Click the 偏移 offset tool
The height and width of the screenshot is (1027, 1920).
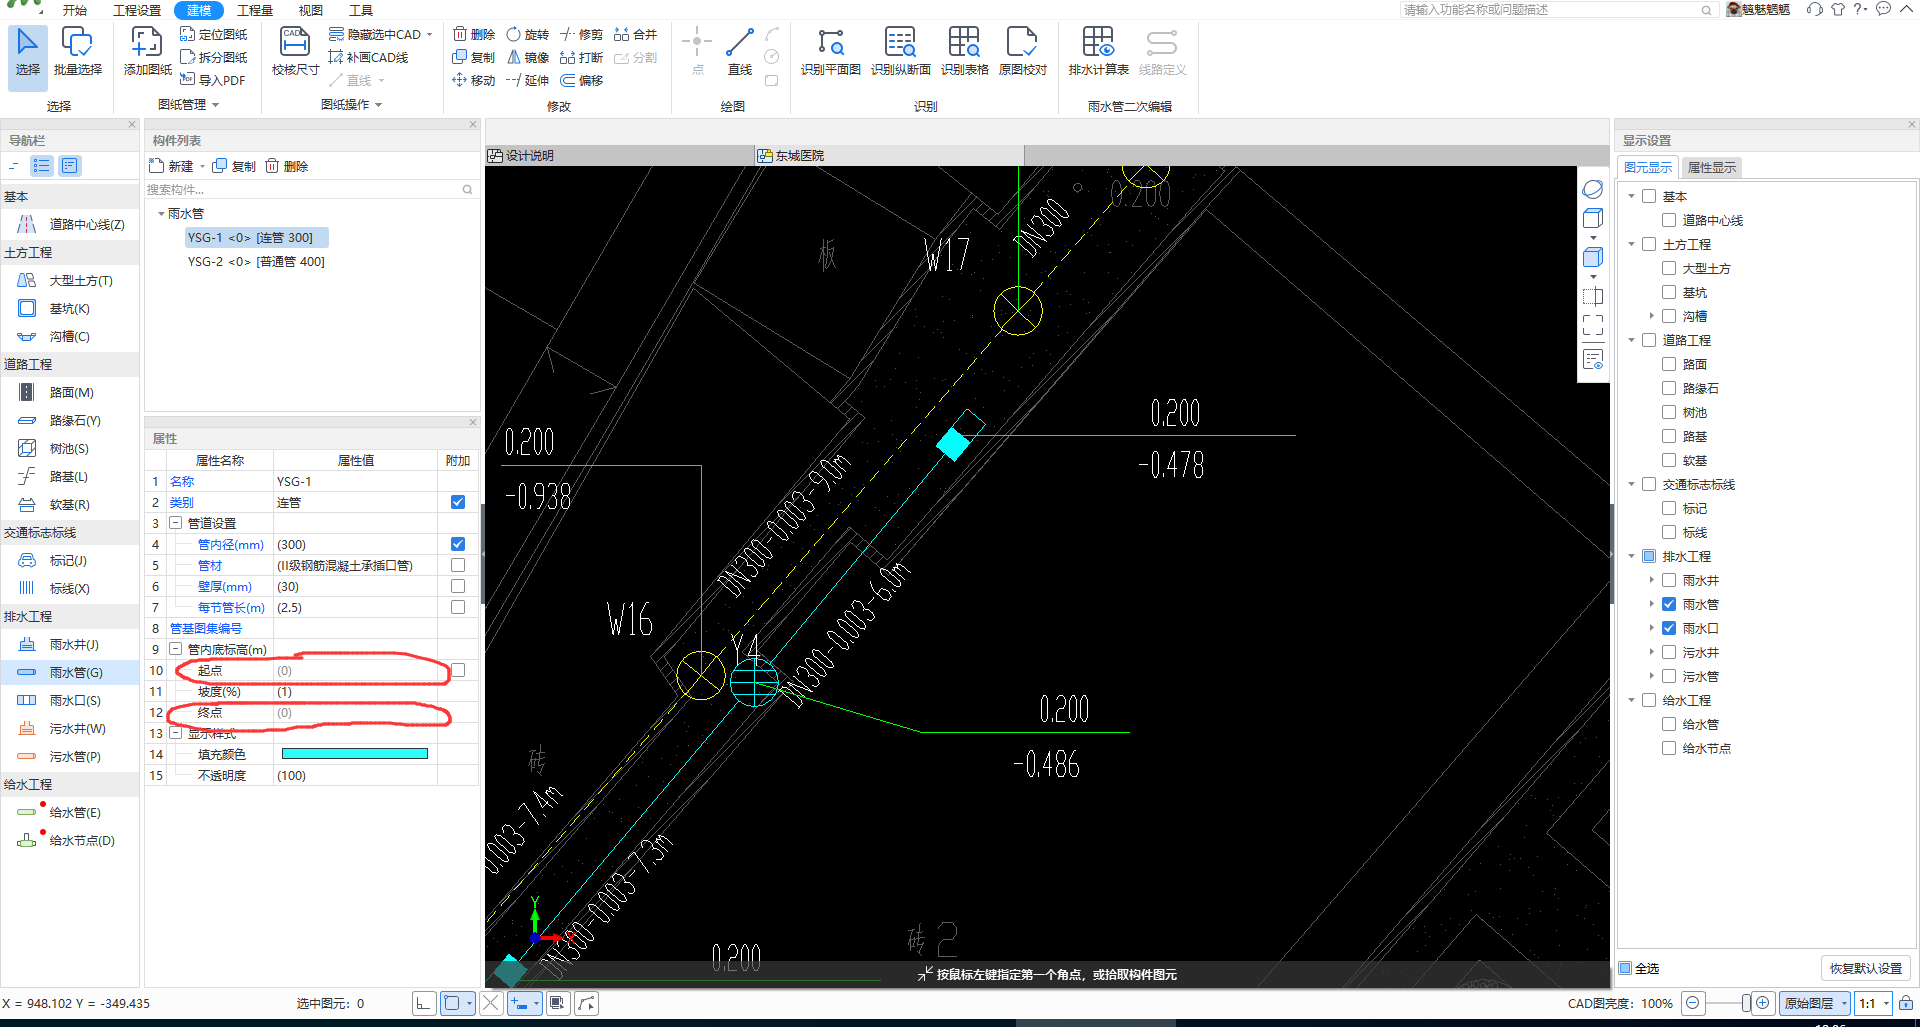point(582,80)
